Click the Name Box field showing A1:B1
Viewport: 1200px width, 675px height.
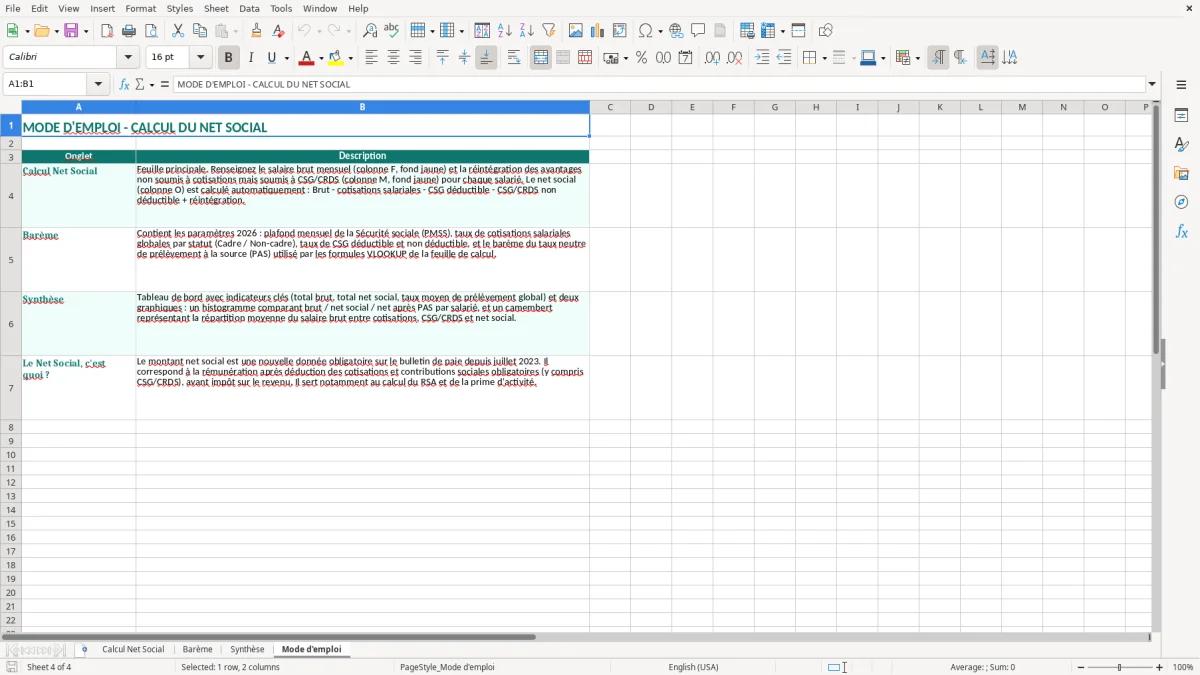click(x=45, y=84)
